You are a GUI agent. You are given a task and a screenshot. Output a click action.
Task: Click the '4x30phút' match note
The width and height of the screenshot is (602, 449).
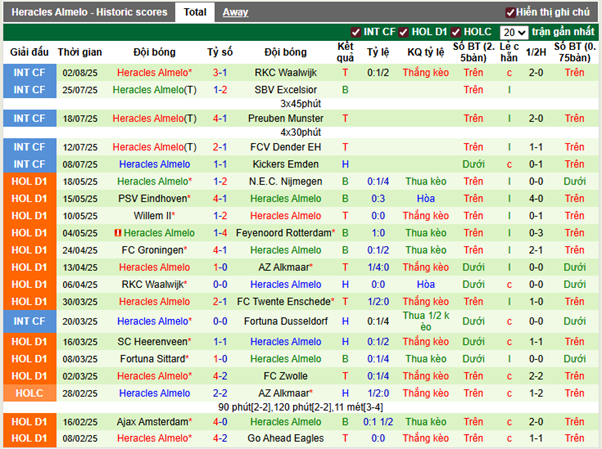pyautogui.click(x=301, y=133)
